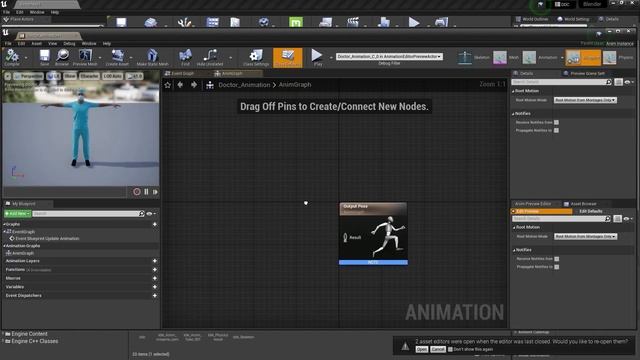Click the plus icon next to Animation Layers

[155, 261]
